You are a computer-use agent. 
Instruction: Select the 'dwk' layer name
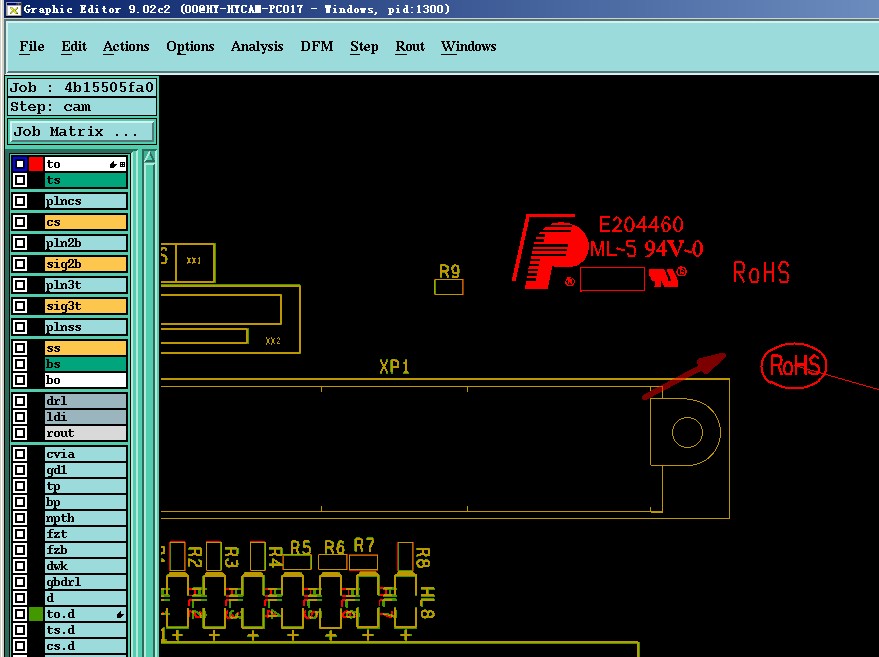click(x=85, y=566)
